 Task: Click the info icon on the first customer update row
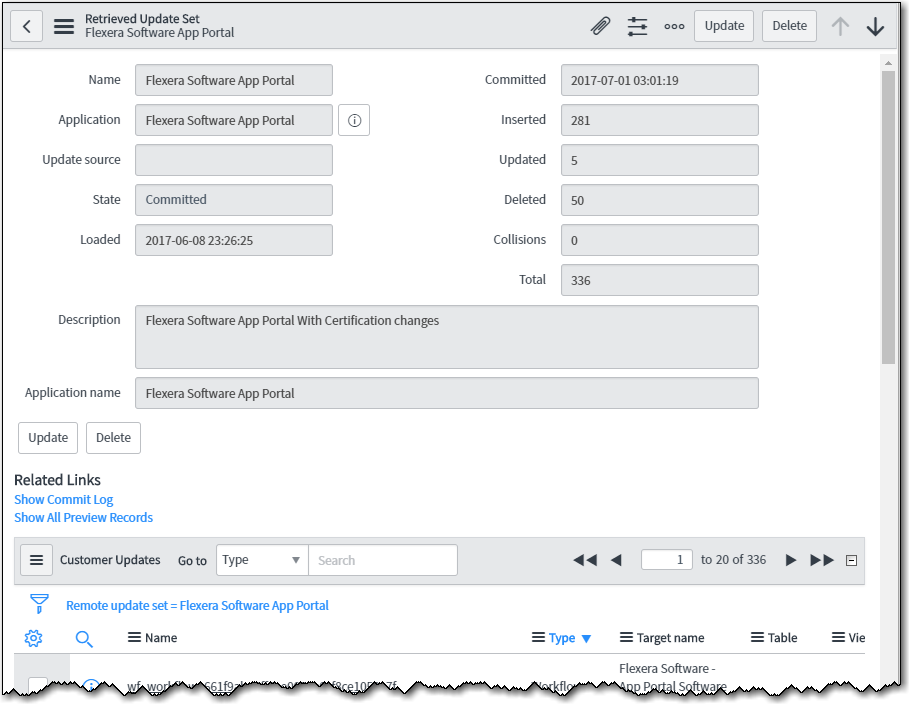point(92,686)
